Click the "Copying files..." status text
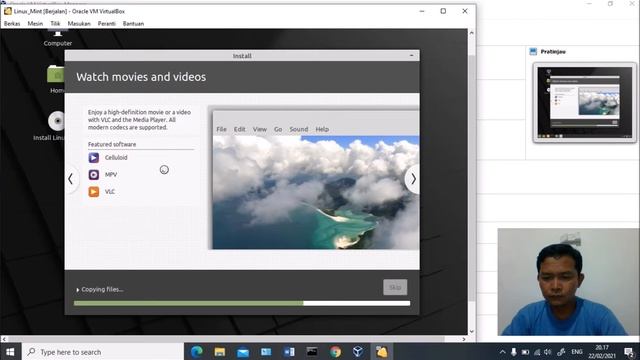This screenshot has height=360, width=640. [102, 290]
